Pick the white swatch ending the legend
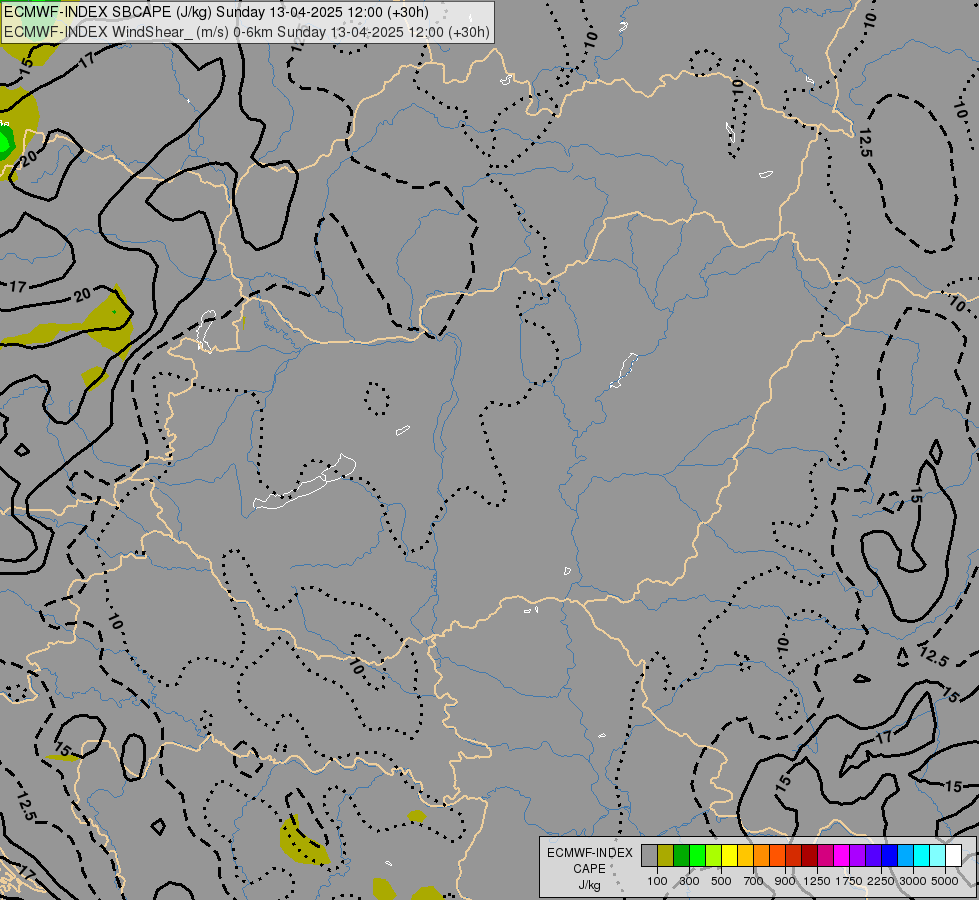Image resolution: width=979 pixels, height=900 pixels. point(953,855)
